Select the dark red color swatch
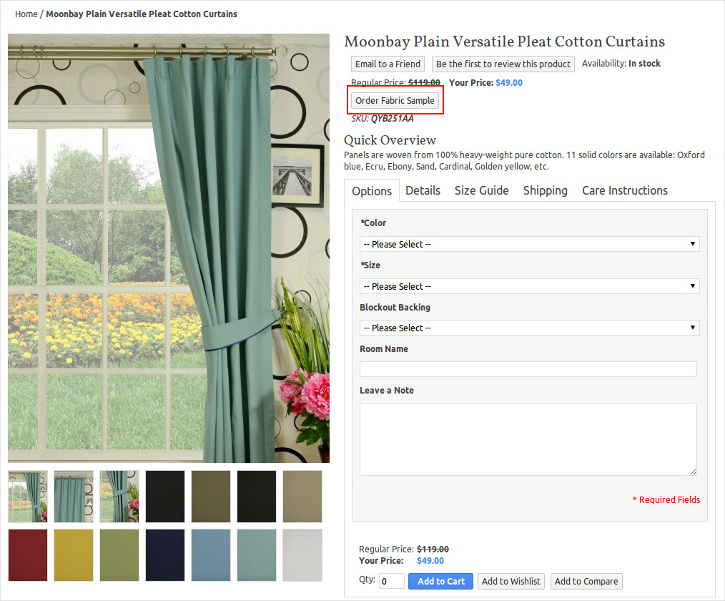 [28, 555]
